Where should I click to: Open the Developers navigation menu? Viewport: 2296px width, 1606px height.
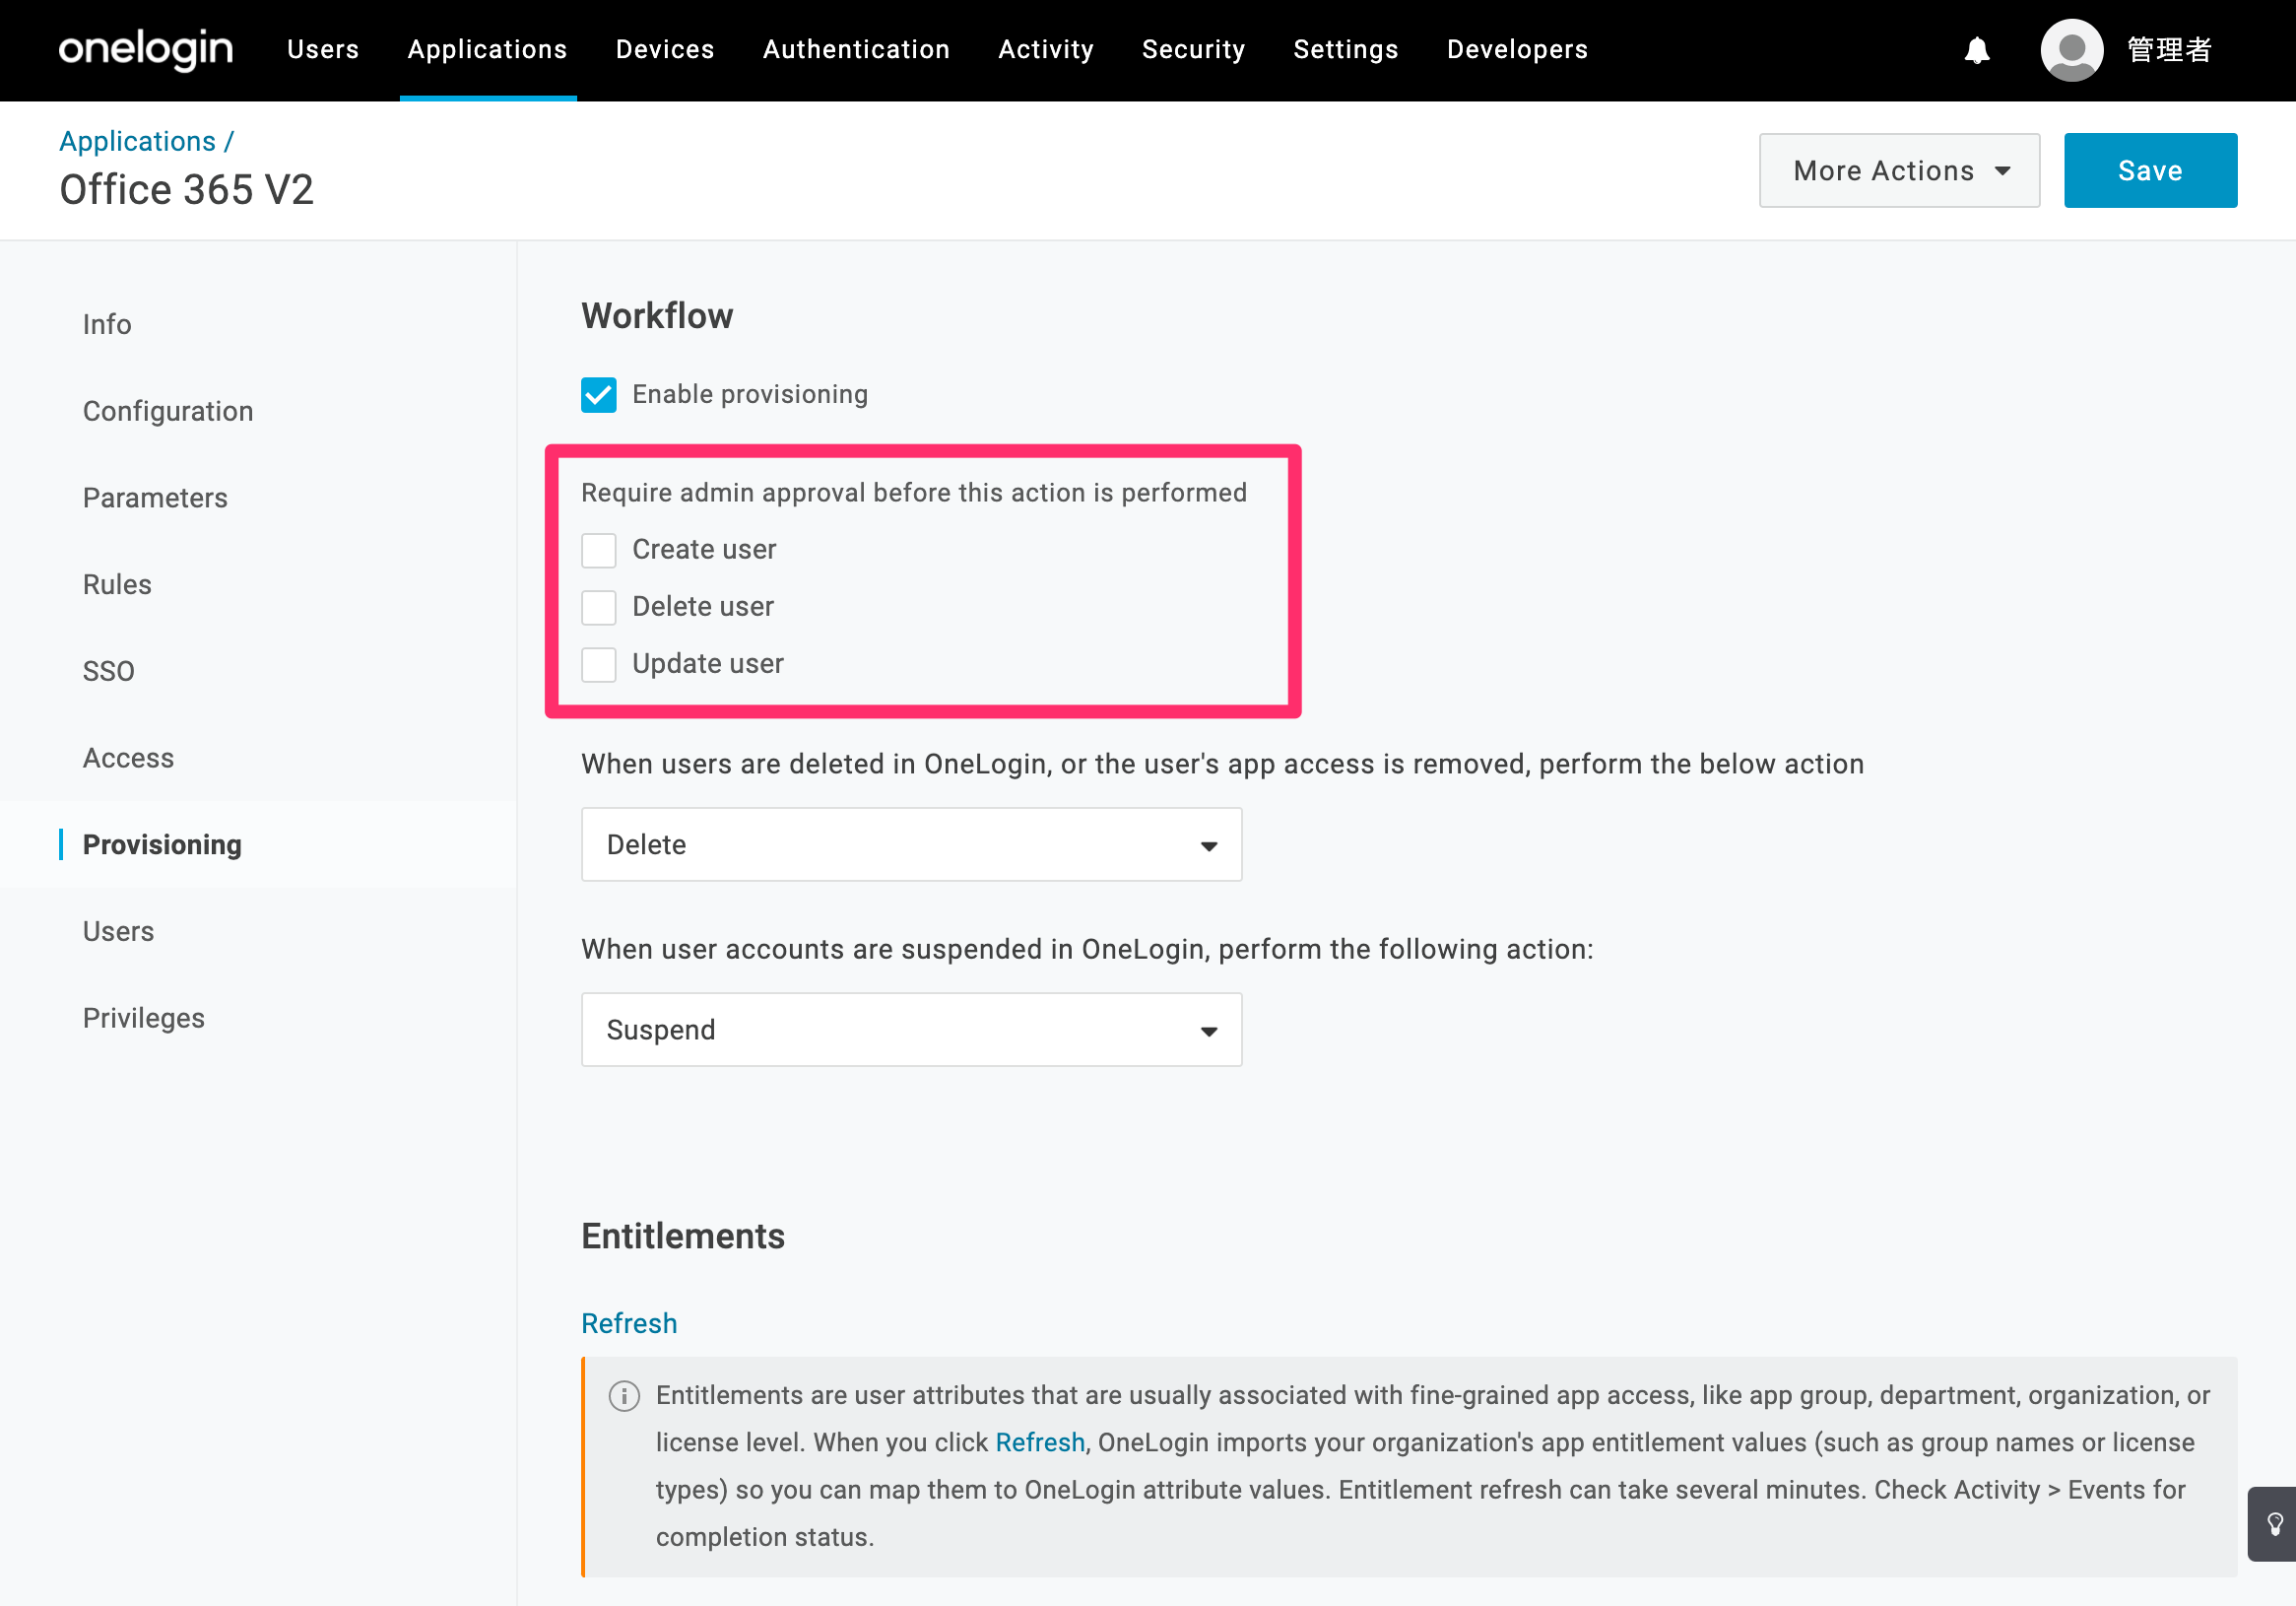point(1517,49)
